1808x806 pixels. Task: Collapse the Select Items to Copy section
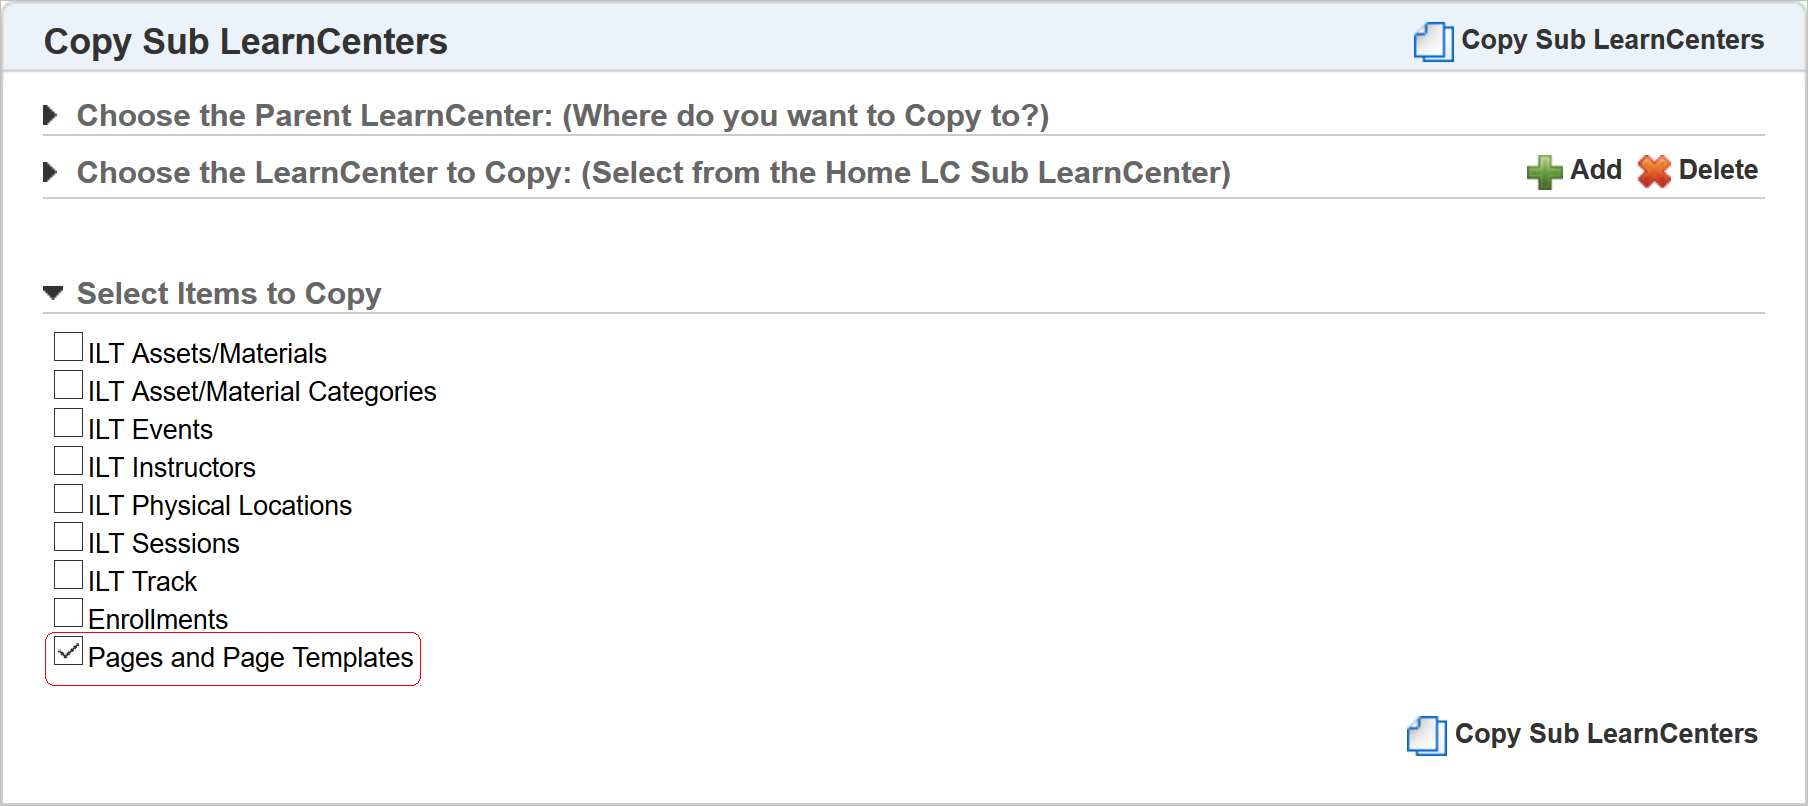tap(53, 293)
